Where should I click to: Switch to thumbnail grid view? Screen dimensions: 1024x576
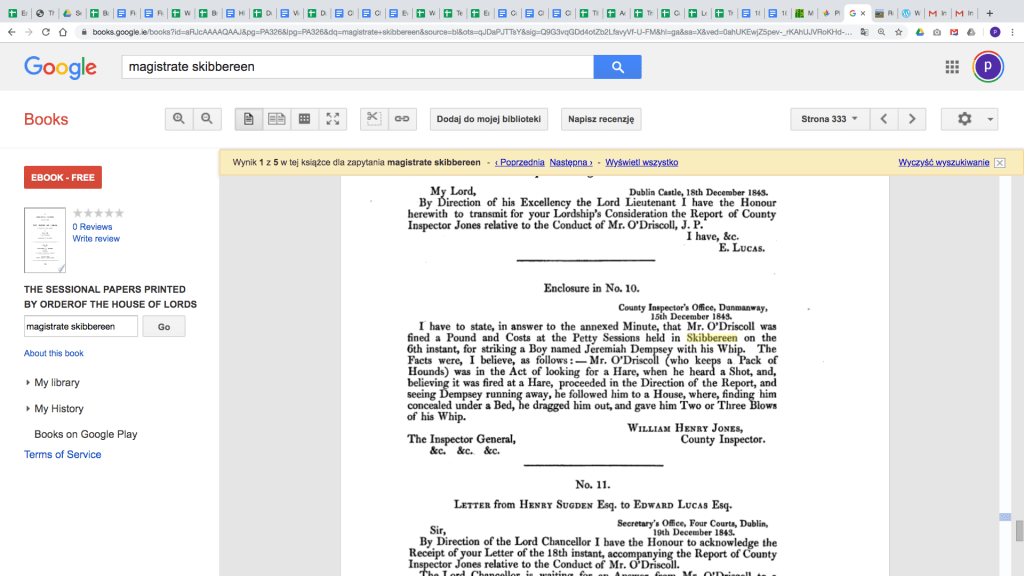(305, 119)
